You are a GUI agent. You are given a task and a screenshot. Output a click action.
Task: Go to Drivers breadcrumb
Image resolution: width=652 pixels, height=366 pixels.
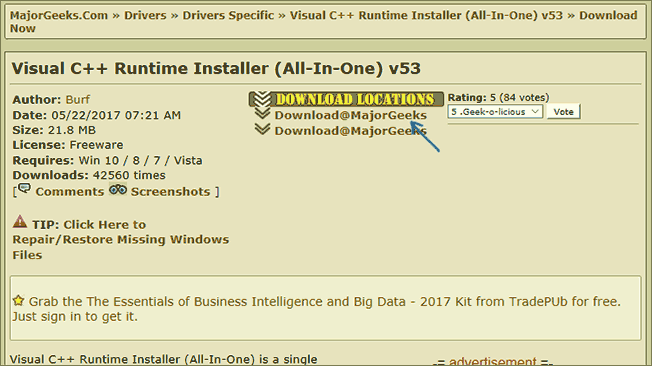(x=145, y=15)
